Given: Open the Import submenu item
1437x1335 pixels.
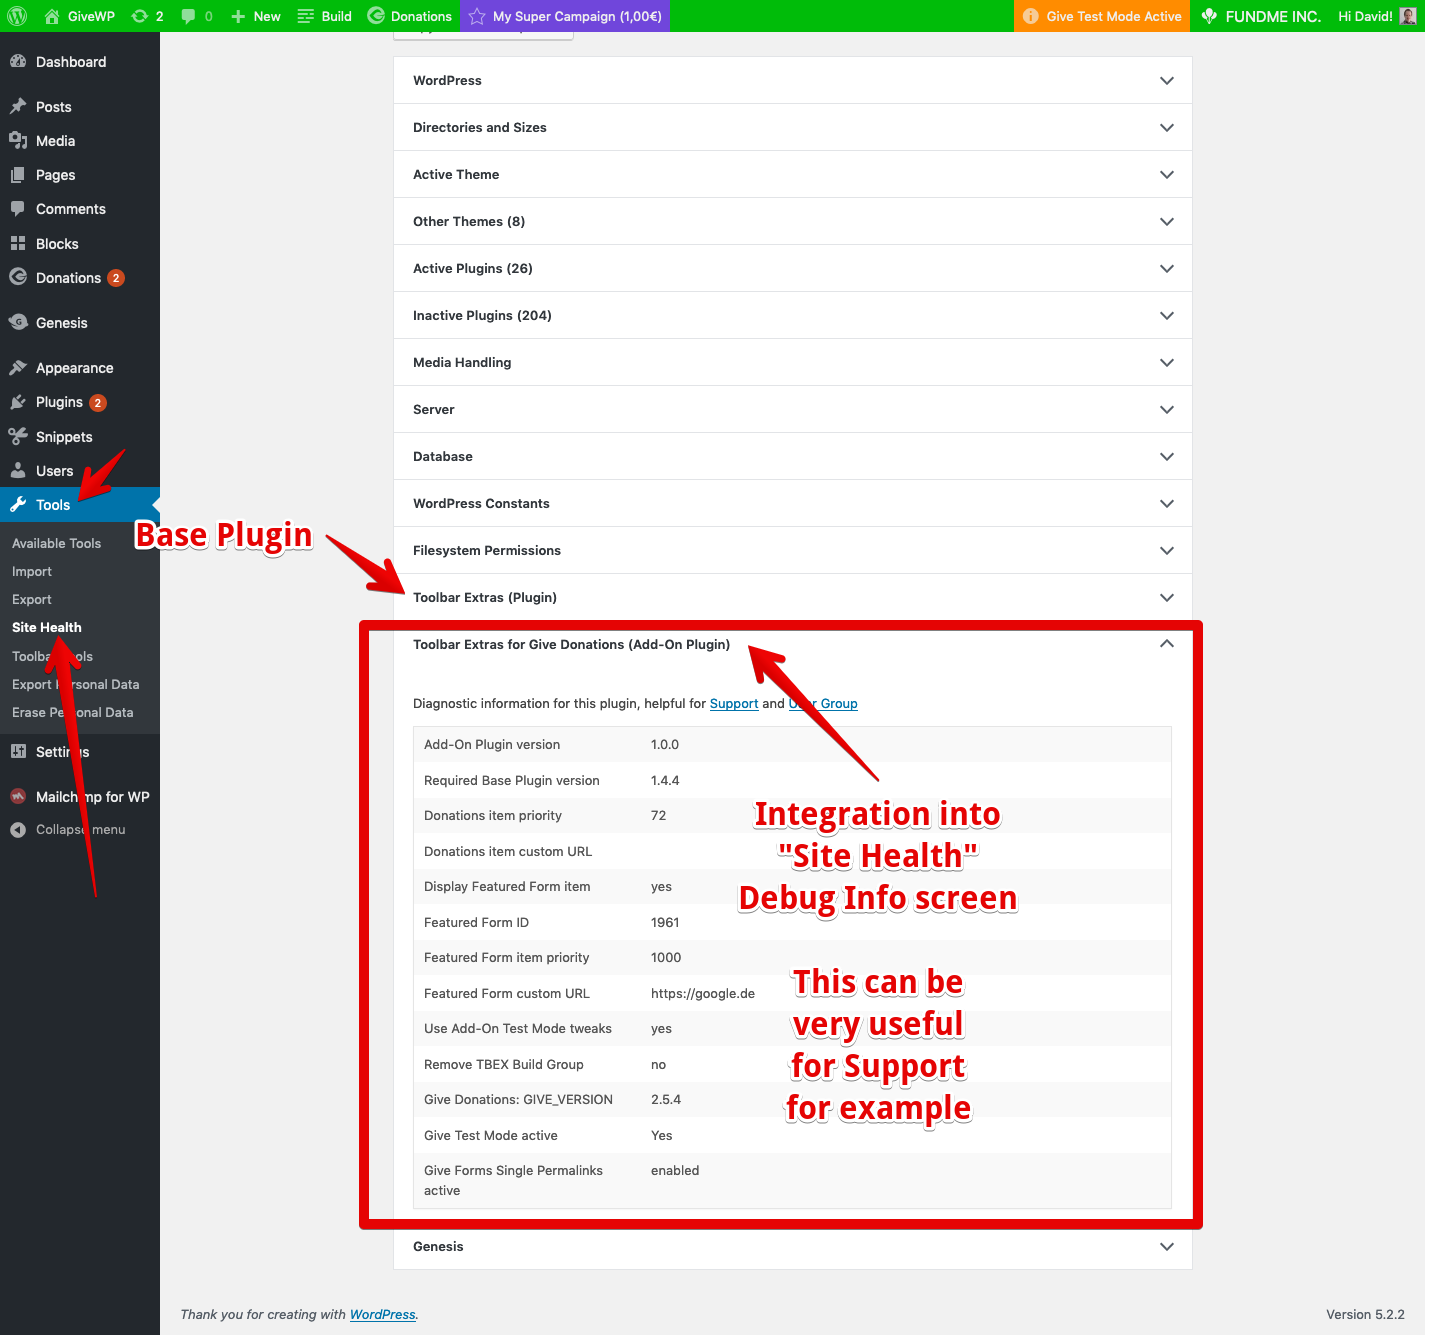Looking at the screenshot, I should 32,571.
